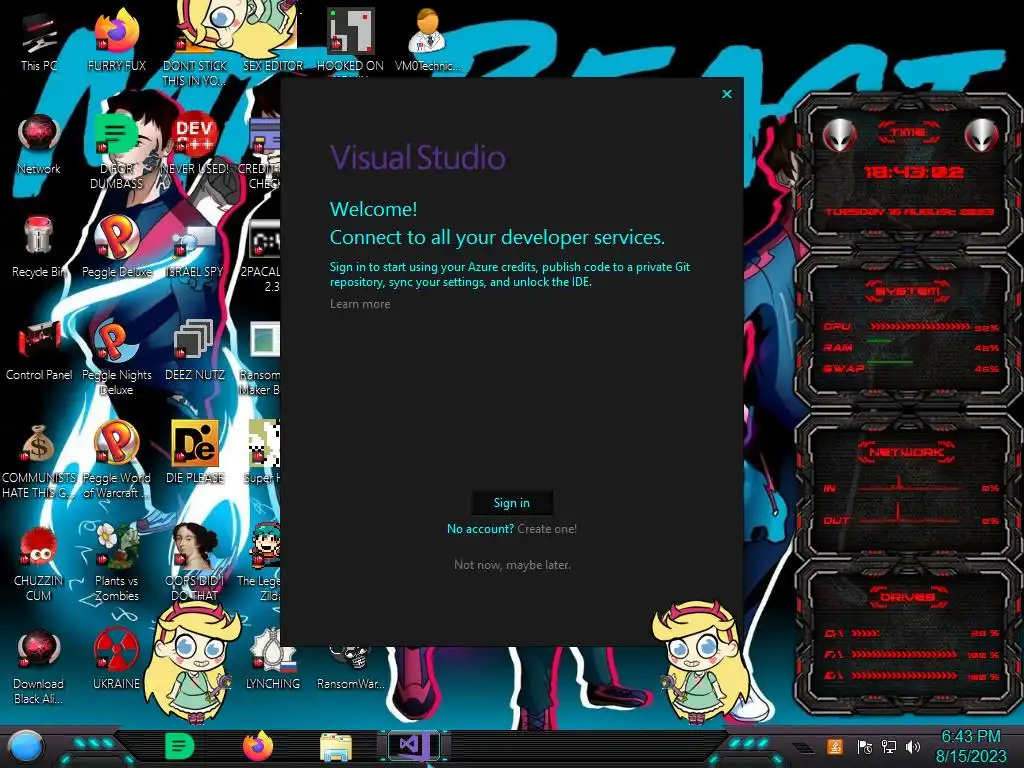The width and height of the screenshot is (1024, 768).
Task: Select the D FOR DUMBASS green icon
Action: point(116,152)
